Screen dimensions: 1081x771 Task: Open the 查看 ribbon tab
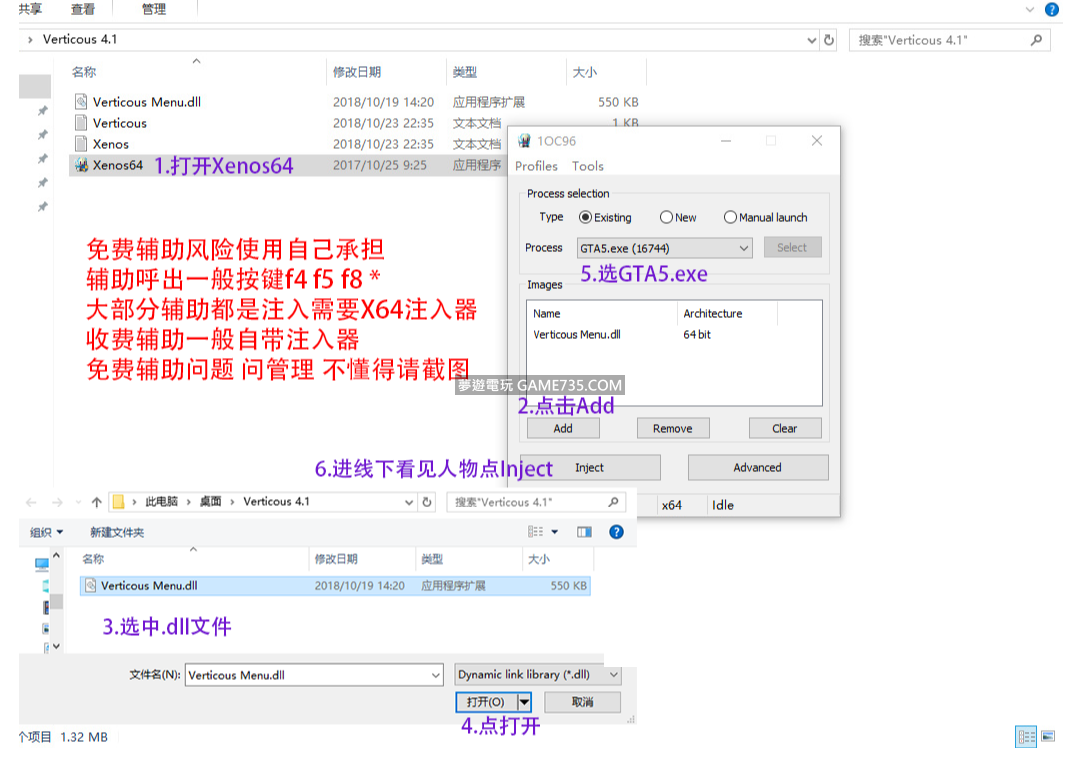(x=83, y=9)
